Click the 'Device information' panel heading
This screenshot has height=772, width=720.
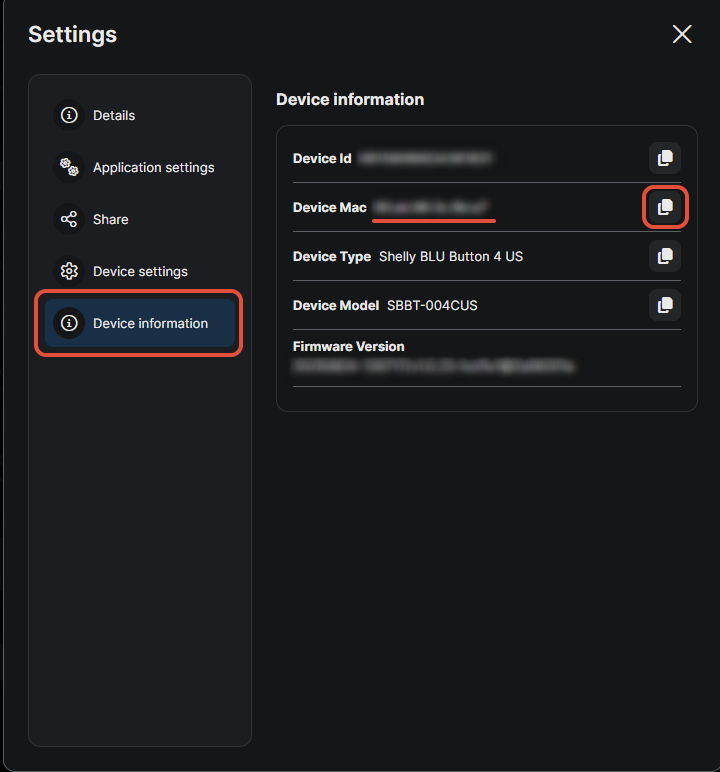click(x=350, y=99)
